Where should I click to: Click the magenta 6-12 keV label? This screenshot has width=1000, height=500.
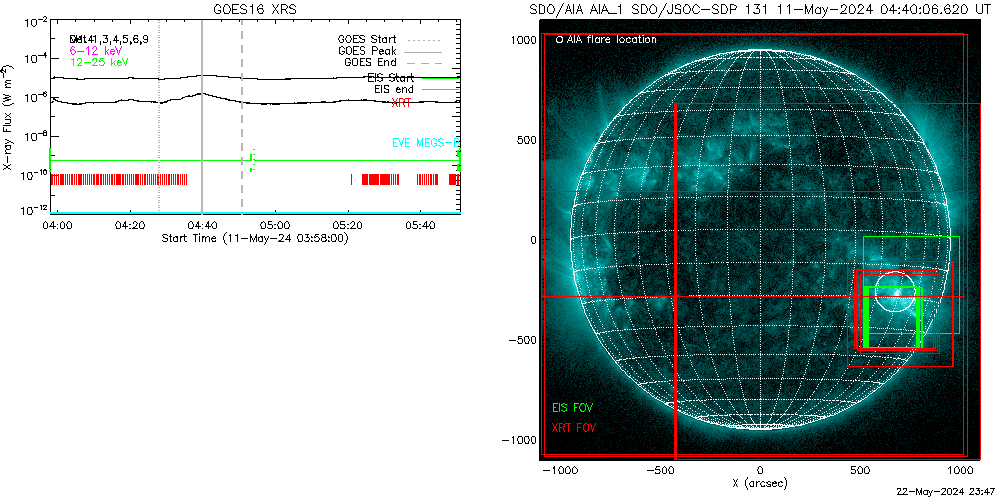coord(96,50)
